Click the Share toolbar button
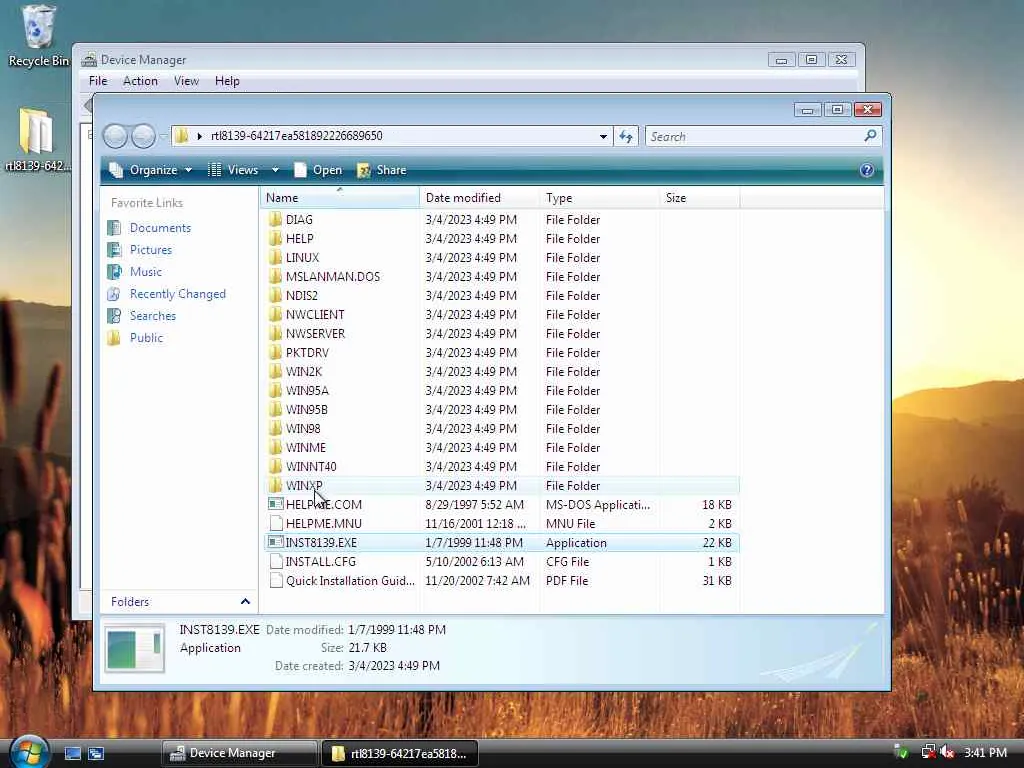The width and height of the screenshot is (1024, 768). pyautogui.click(x=382, y=170)
